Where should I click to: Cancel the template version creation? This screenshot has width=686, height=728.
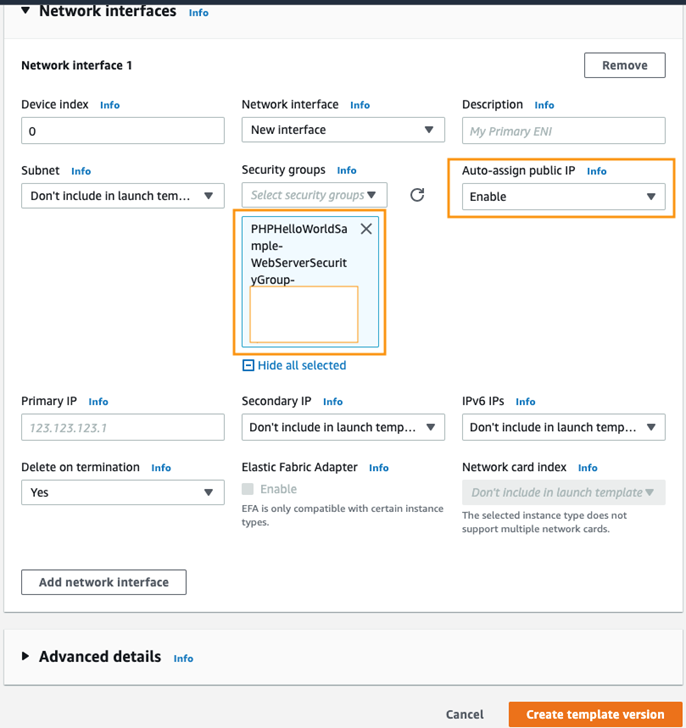(465, 715)
